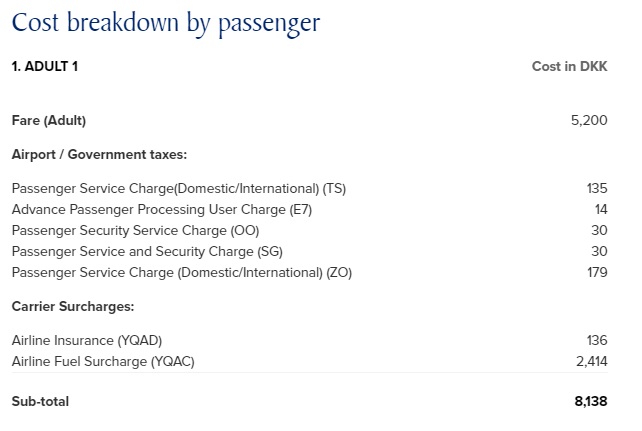Click the "Carrier Surcharges:" section heading

(x=72, y=306)
